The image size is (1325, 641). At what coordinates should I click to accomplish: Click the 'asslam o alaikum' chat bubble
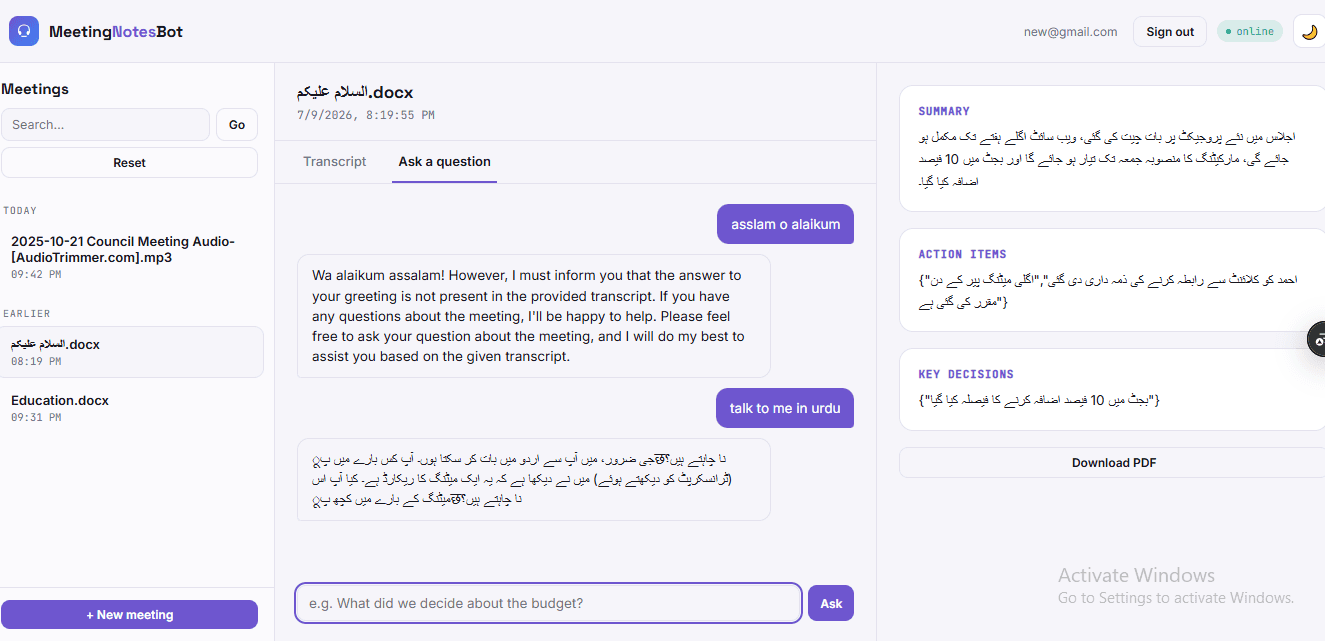pyautogui.click(x=785, y=224)
